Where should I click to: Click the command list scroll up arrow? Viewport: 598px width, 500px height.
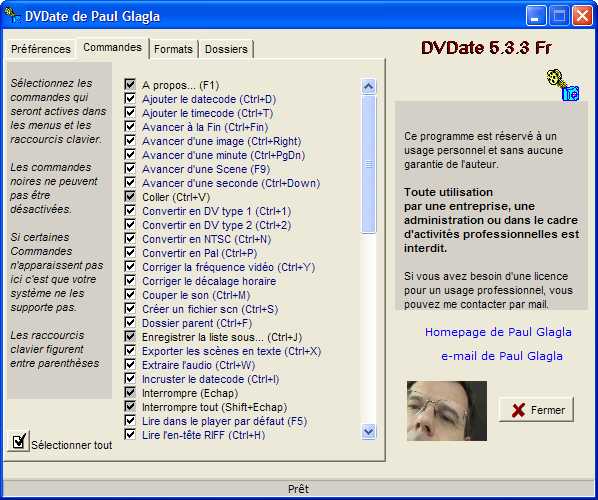click(x=368, y=87)
